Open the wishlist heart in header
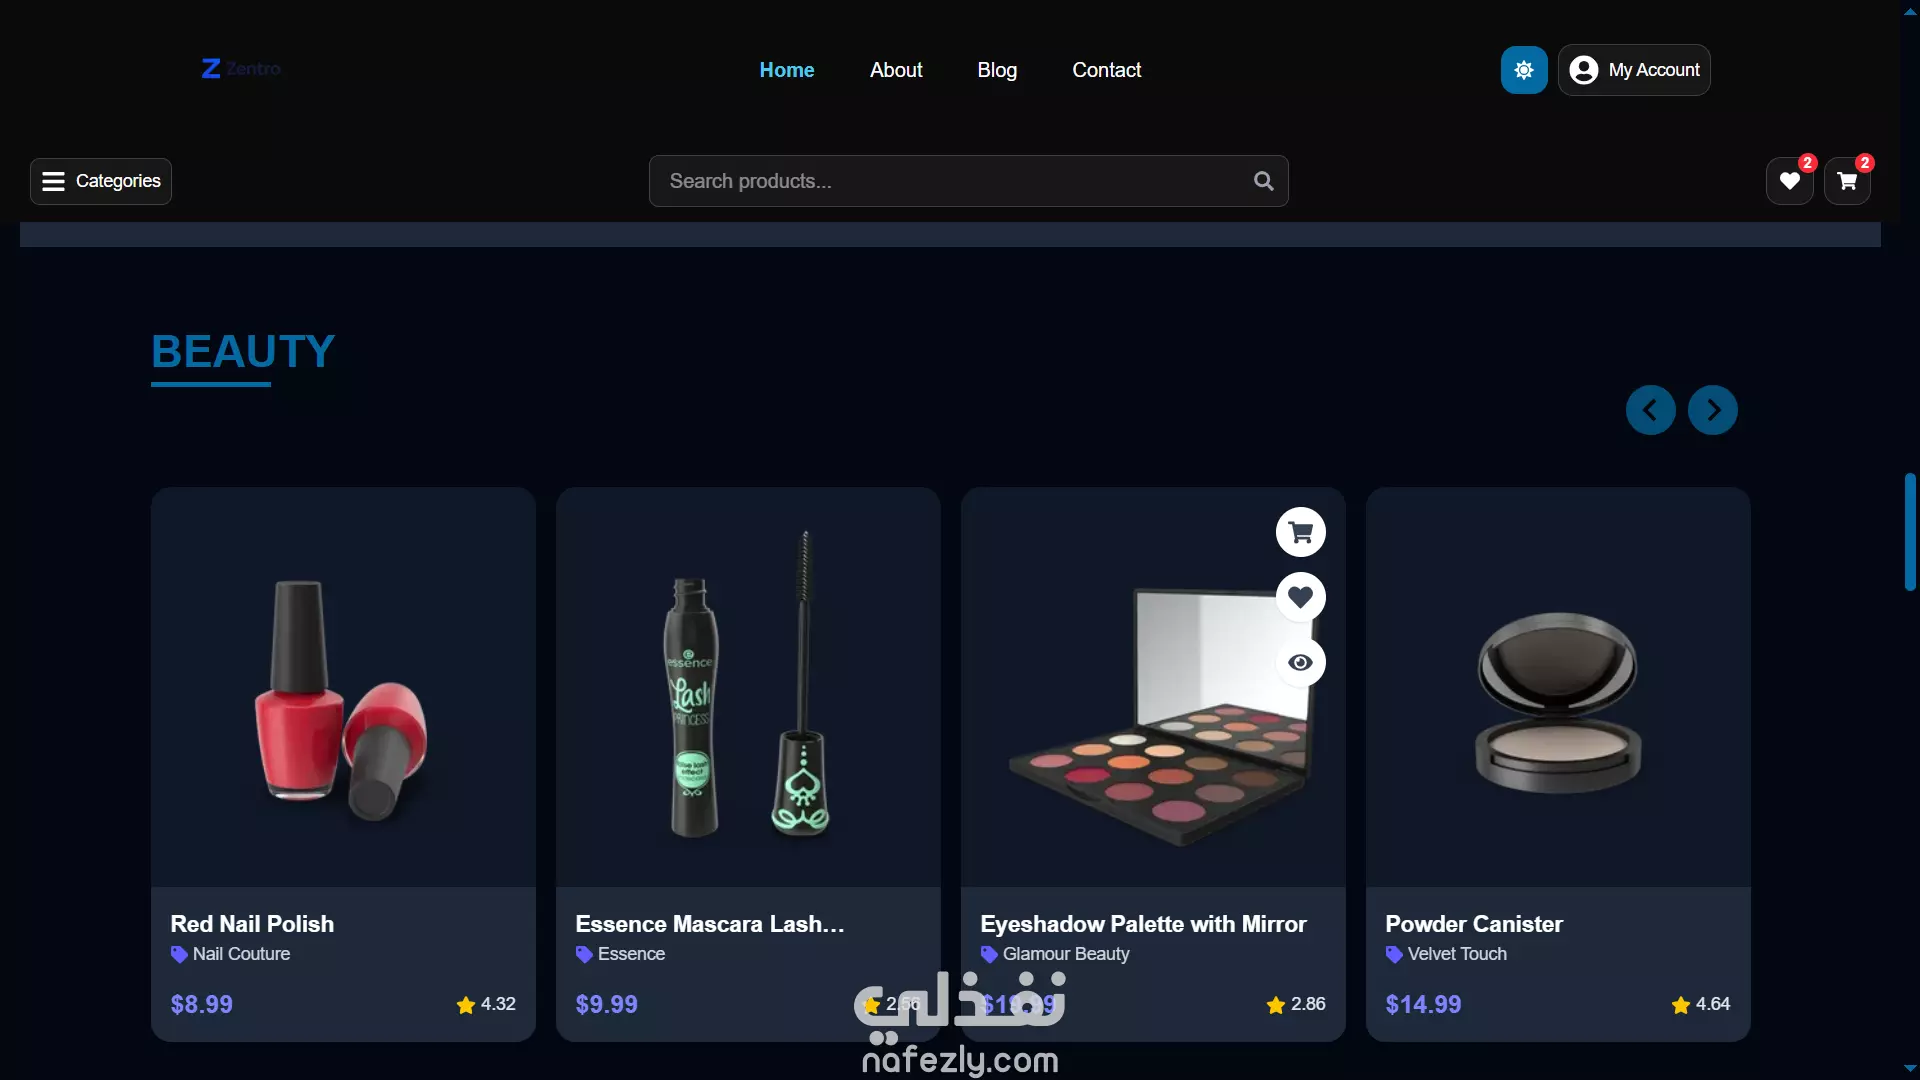The width and height of the screenshot is (1920, 1080). [1790, 181]
